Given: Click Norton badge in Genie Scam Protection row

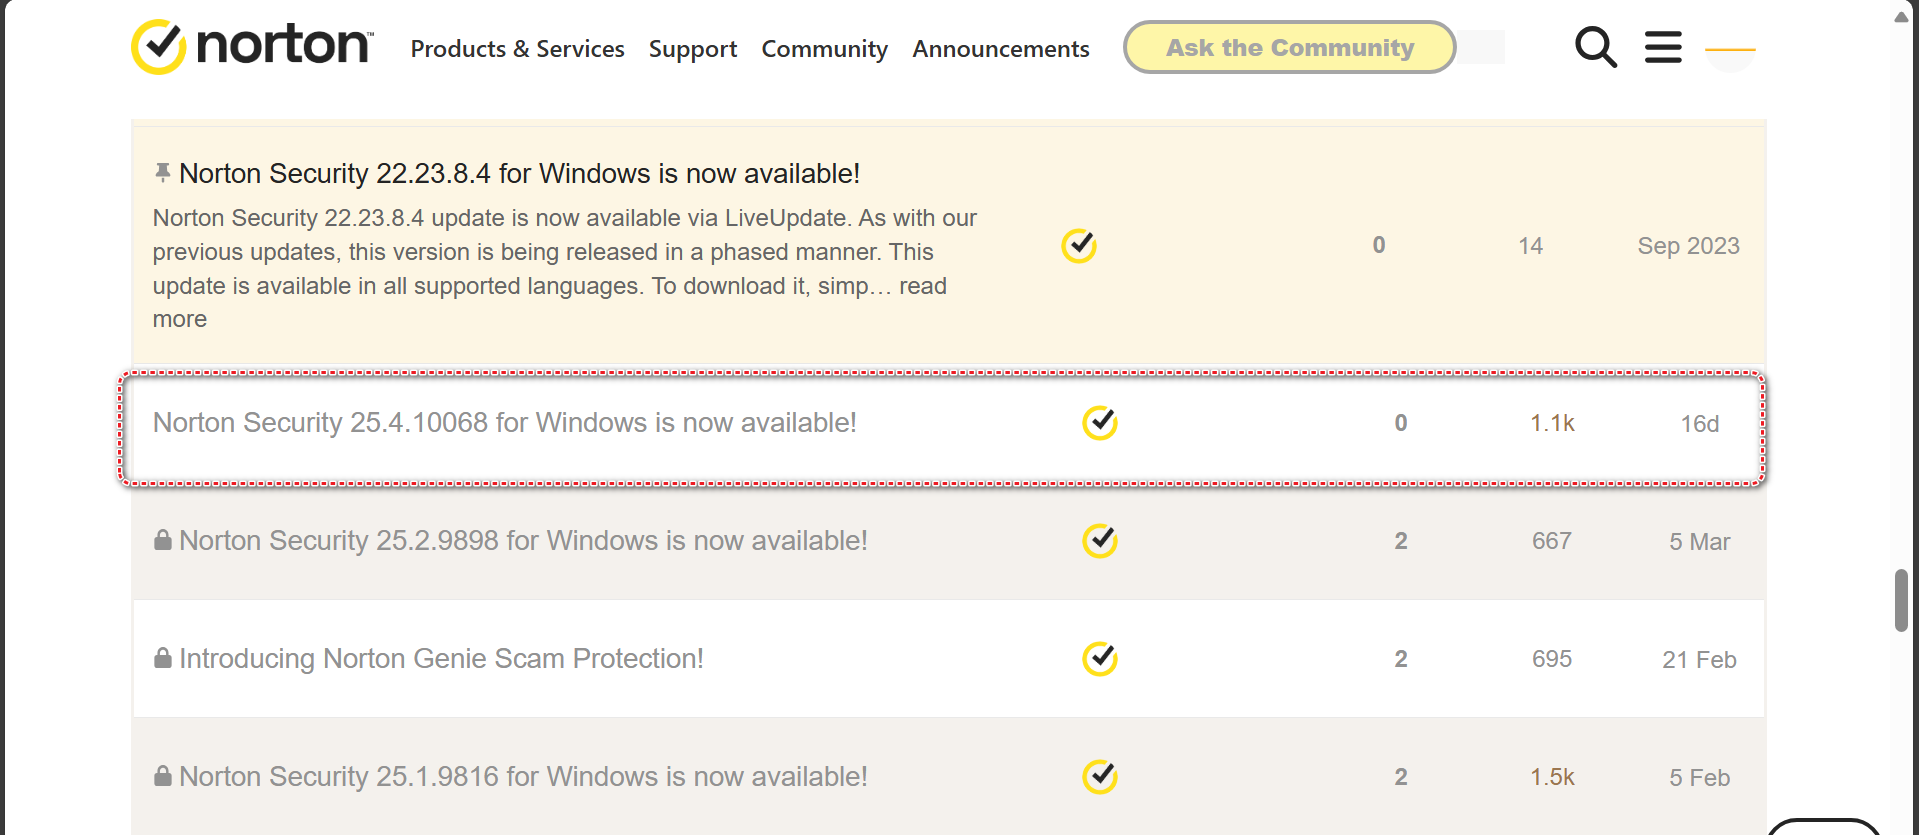Looking at the screenshot, I should 1100,659.
